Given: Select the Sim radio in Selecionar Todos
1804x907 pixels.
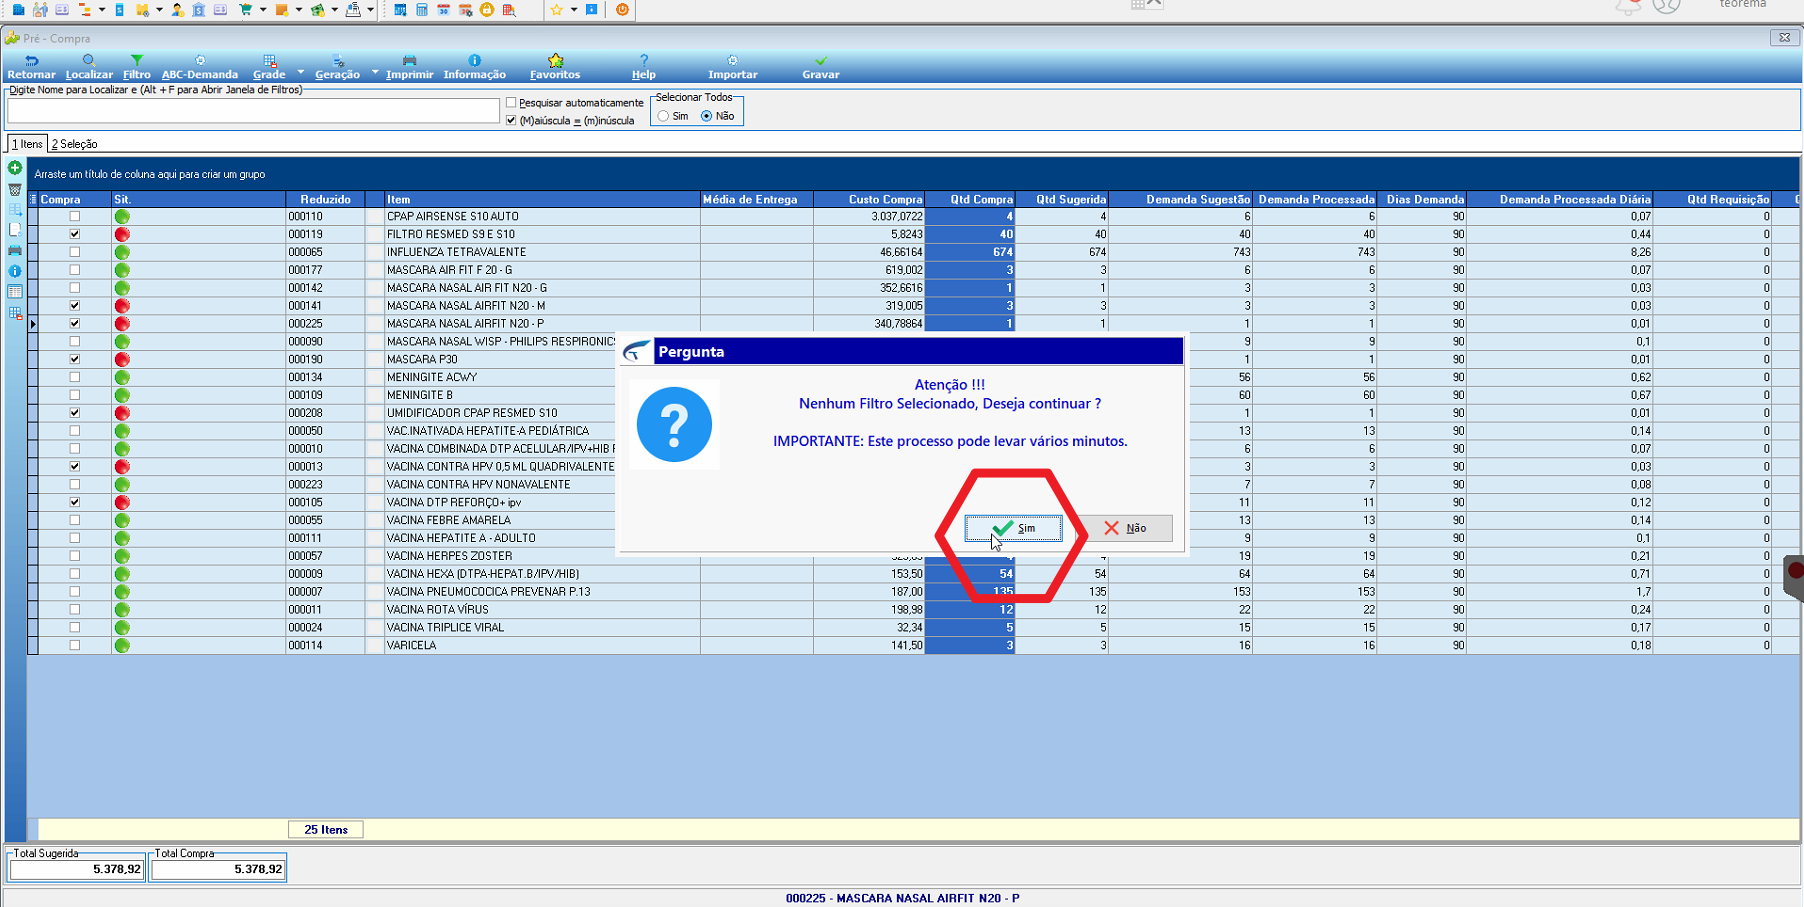Looking at the screenshot, I should pos(663,116).
